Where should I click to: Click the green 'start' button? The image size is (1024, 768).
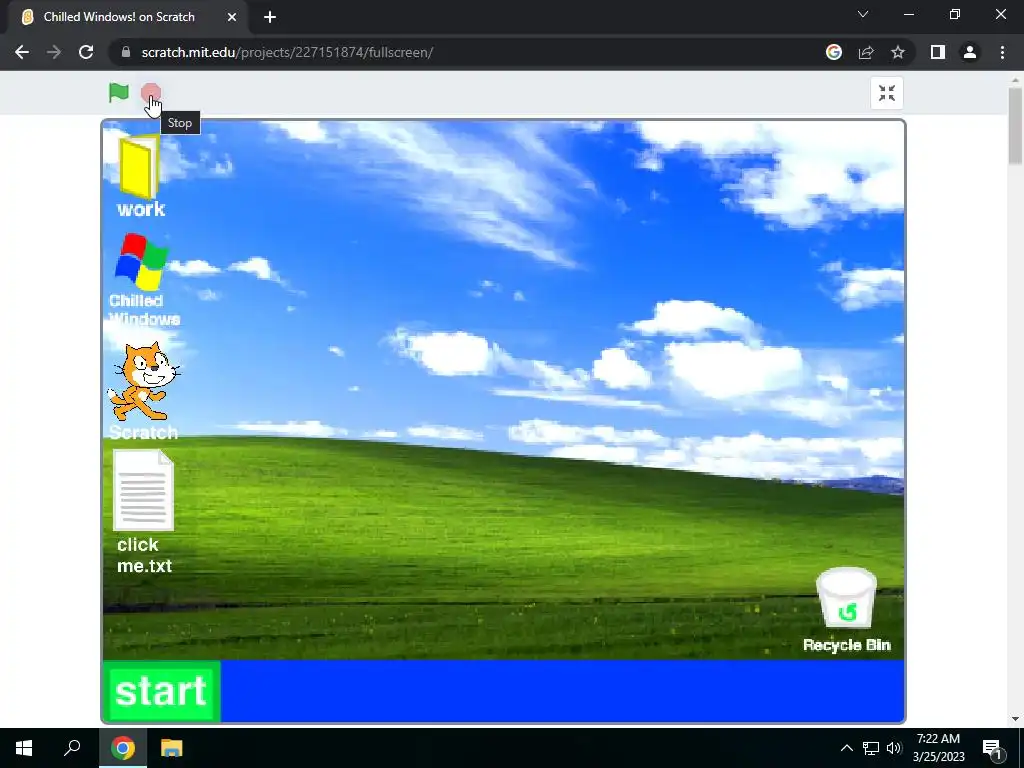161,691
